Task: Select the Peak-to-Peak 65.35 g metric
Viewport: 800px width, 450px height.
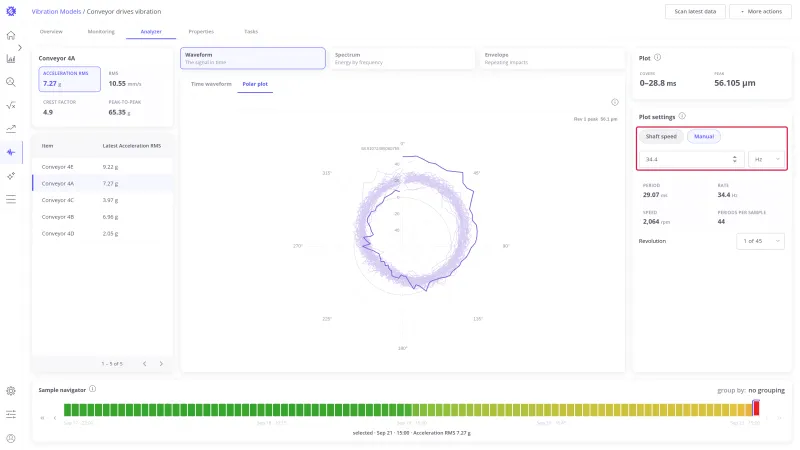Action: (x=126, y=108)
